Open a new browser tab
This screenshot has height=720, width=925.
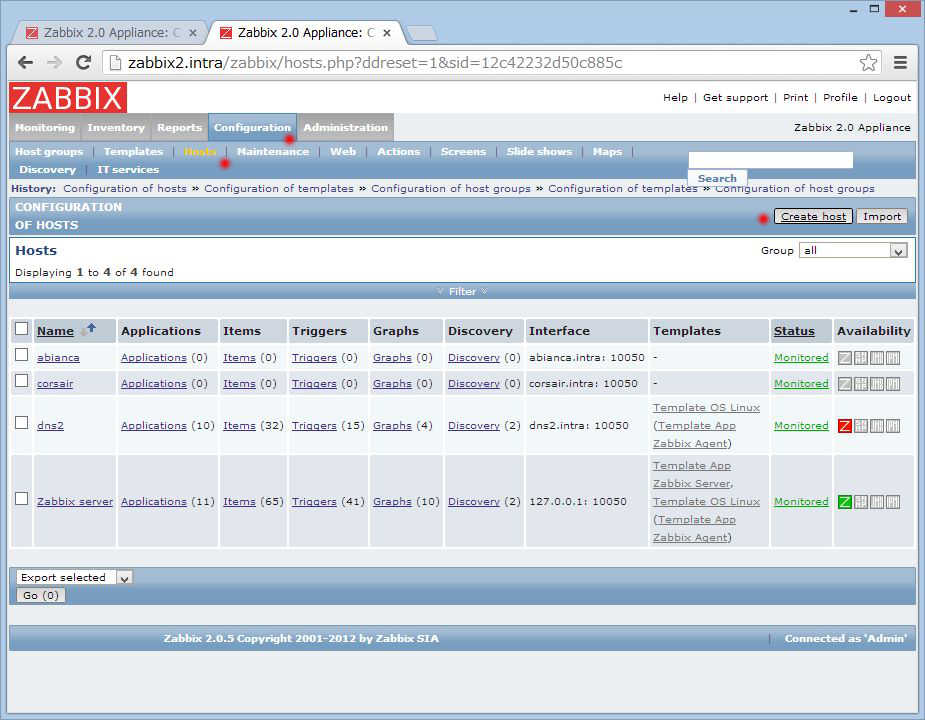(x=422, y=34)
